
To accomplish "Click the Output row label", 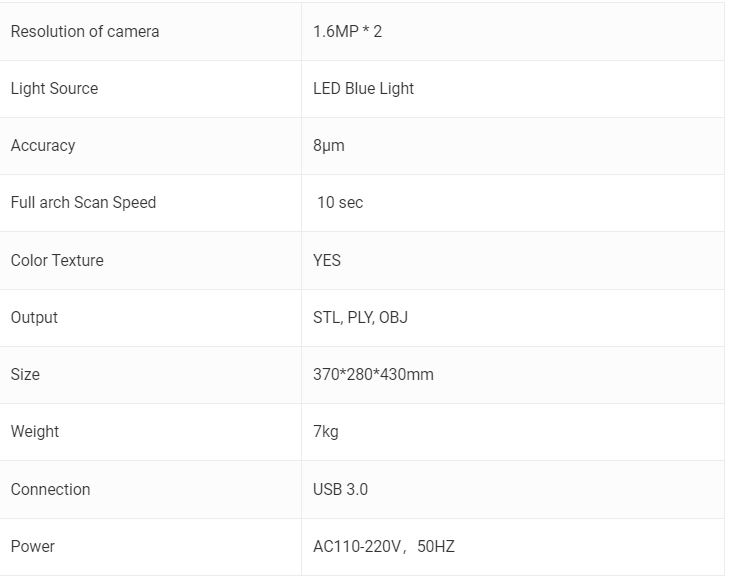I will [34, 317].
